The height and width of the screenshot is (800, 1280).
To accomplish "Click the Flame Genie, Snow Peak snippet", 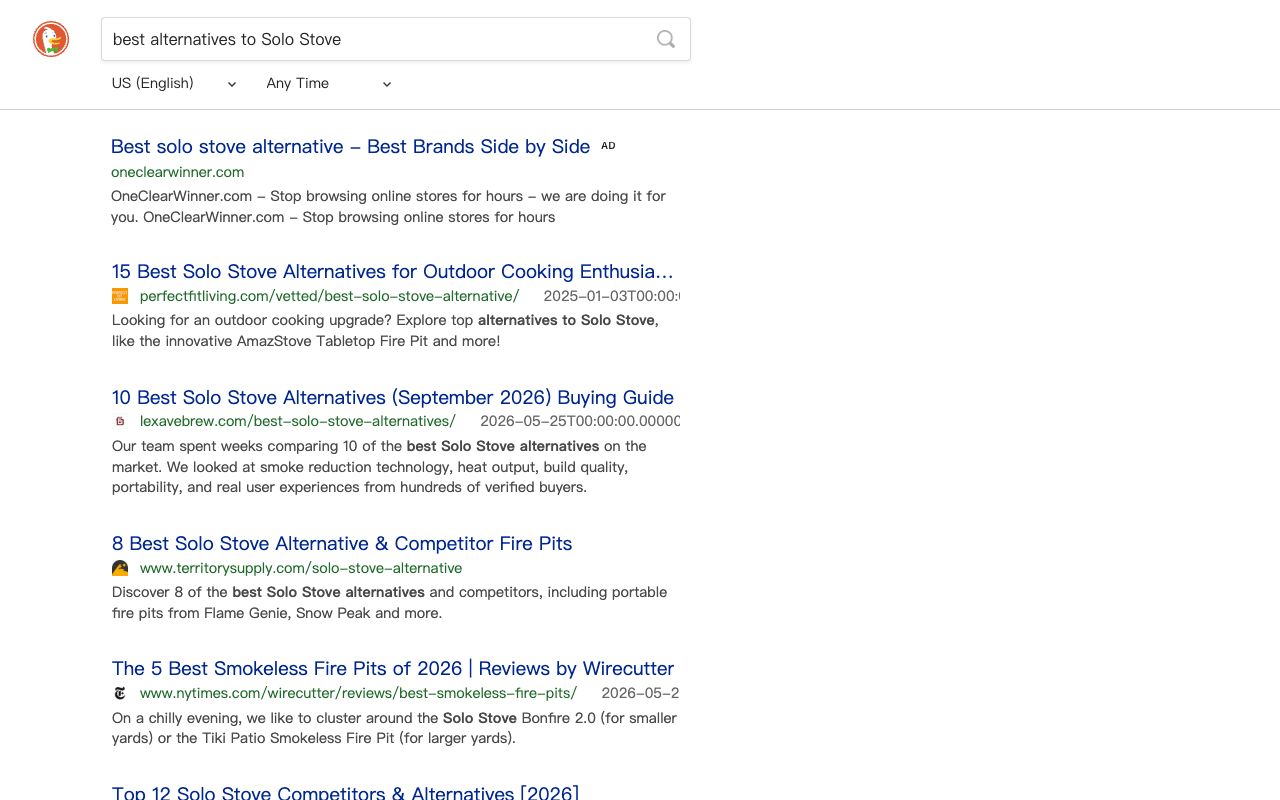I will coord(389,602).
